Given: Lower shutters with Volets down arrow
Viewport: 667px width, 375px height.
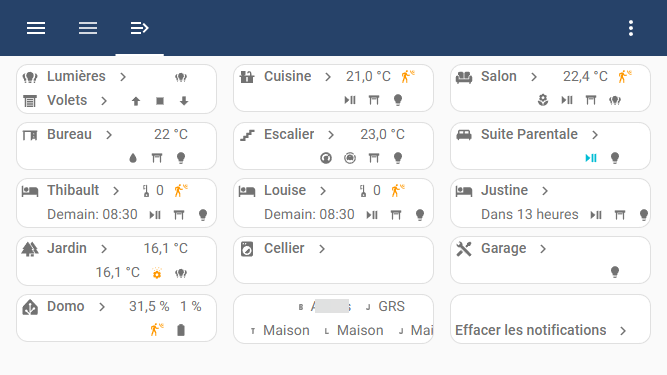Looking at the screenshot, I should coord(184,101).
